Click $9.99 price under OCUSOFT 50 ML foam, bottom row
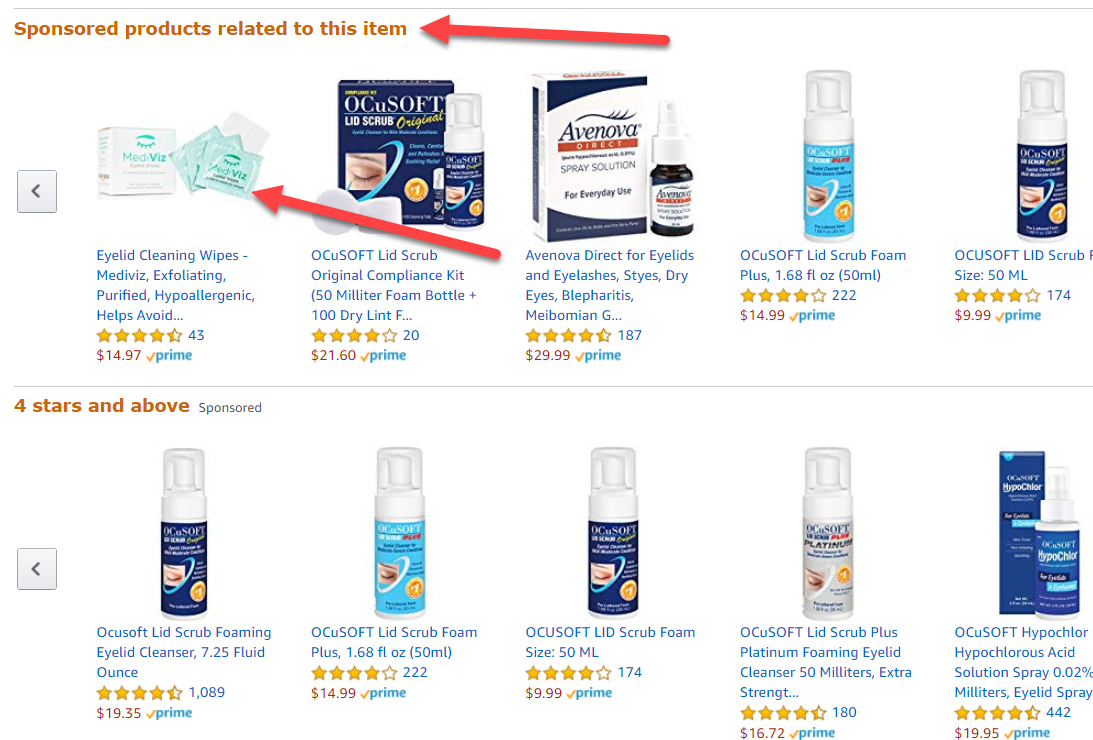 point(544,693)
